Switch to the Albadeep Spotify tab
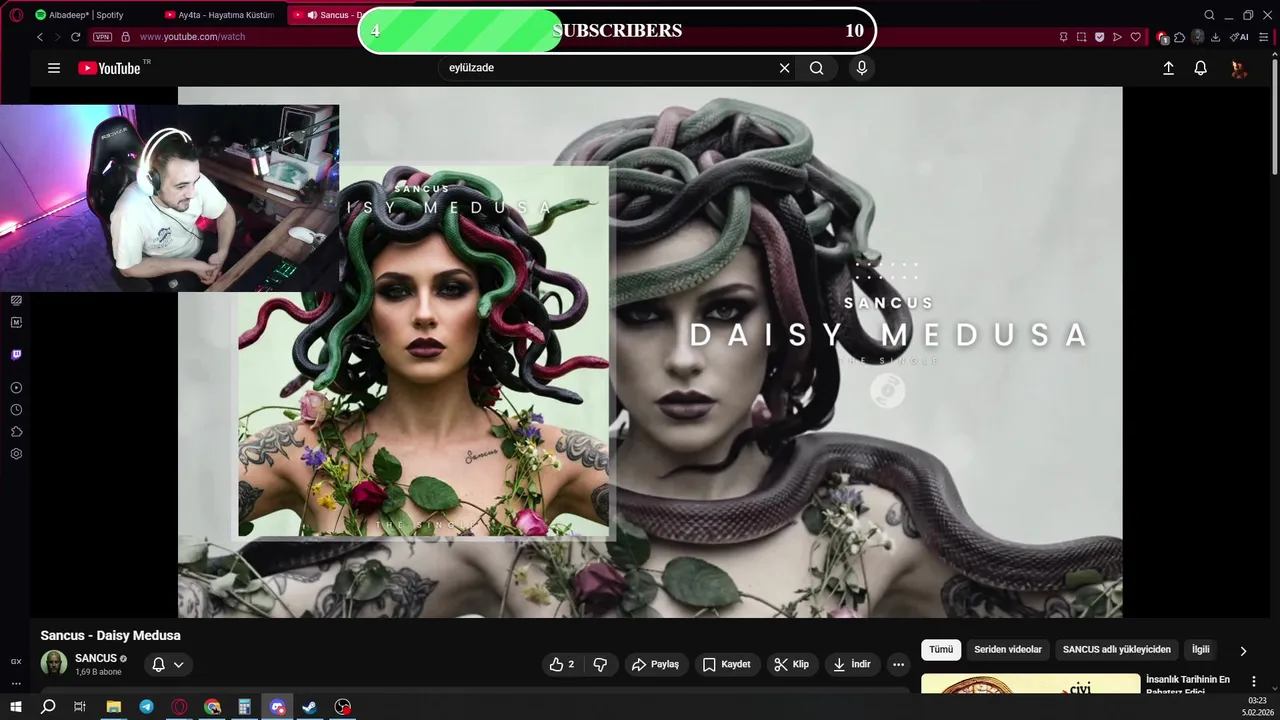Screen dimensions: 1280x720 coord(87,15)
